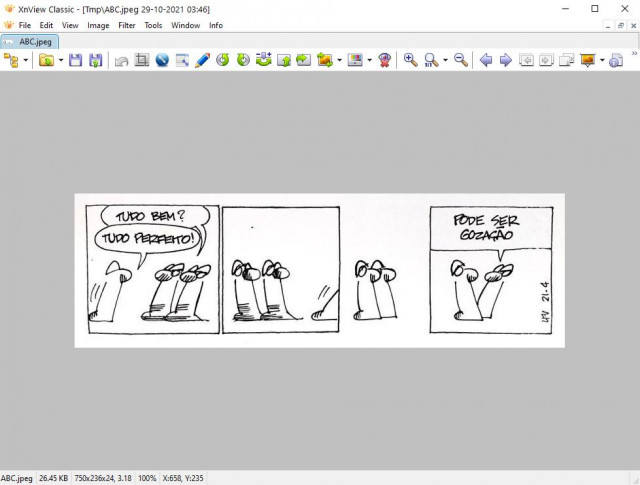Click the Open file folder icon

(46, 60)
